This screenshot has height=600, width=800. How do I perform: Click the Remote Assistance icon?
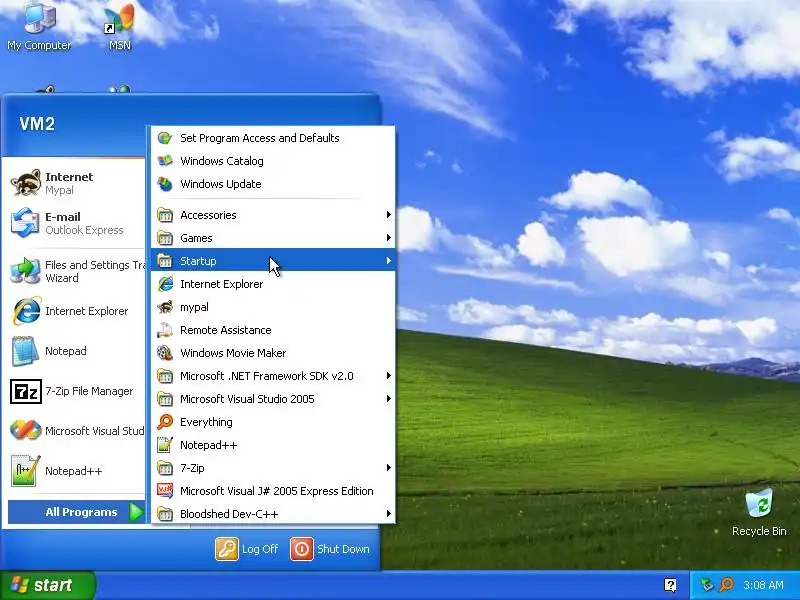point(165,330)
